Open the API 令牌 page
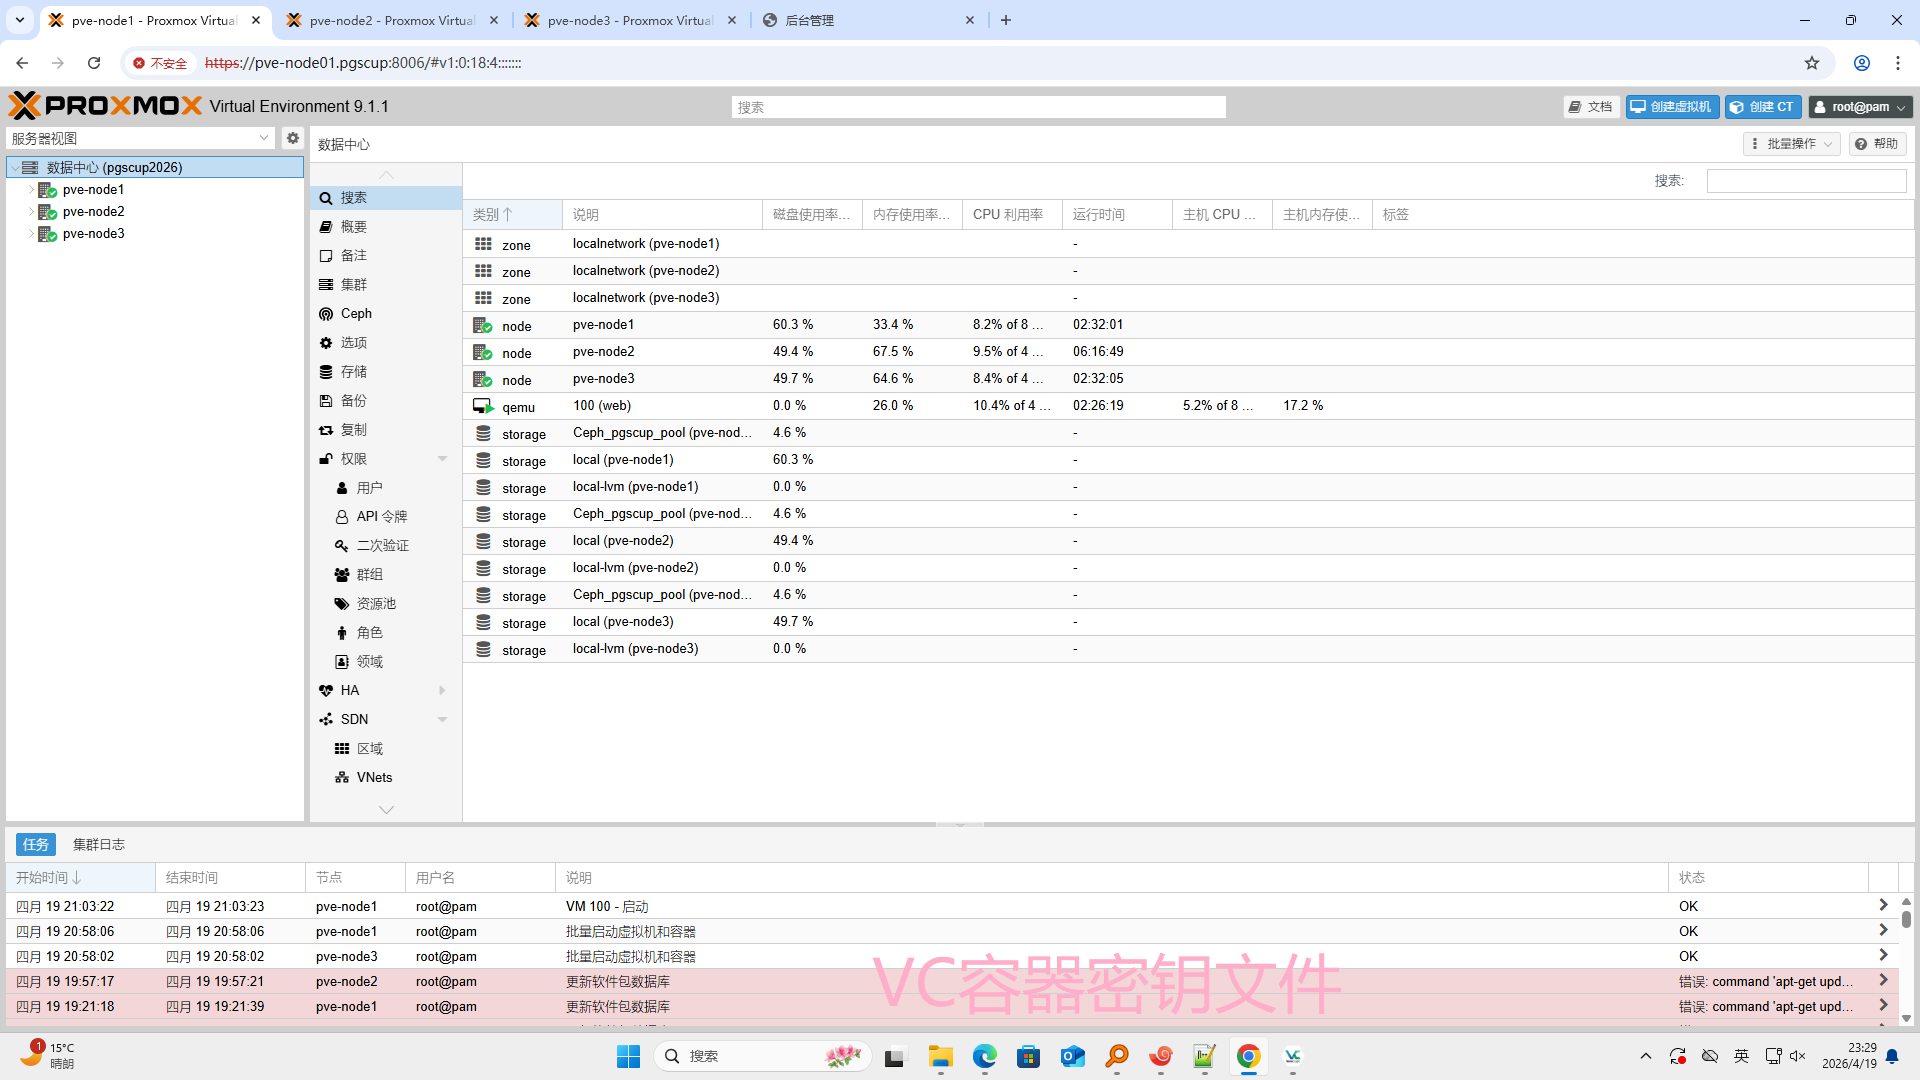This screenshot has width=1920, height=1080. click(x=382, y=516)
